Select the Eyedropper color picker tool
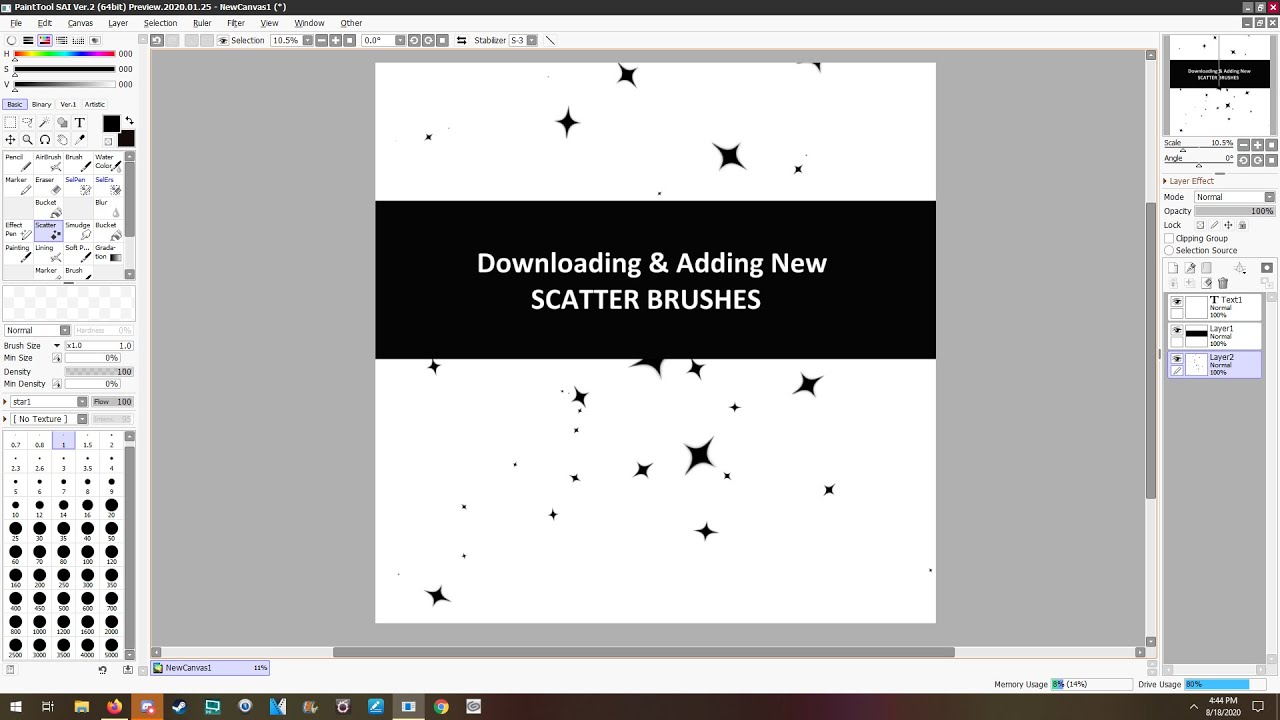Screen dimensions: 1280x720 tap(80, 140)
